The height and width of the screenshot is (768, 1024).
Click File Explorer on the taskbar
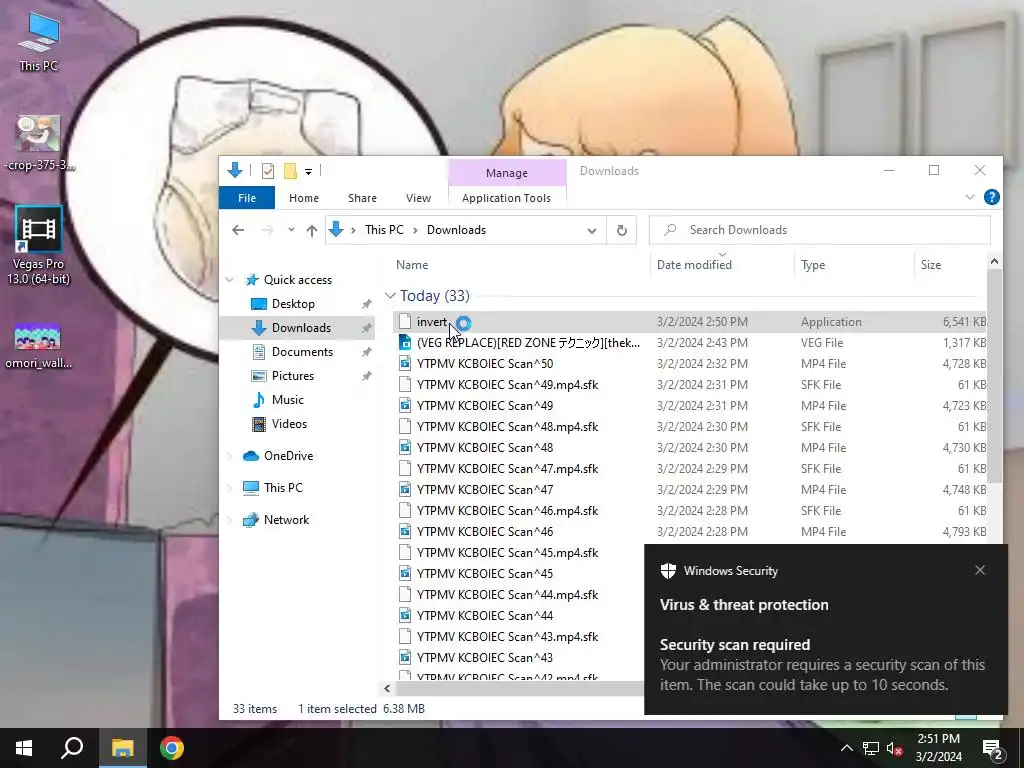pos(122,748)
